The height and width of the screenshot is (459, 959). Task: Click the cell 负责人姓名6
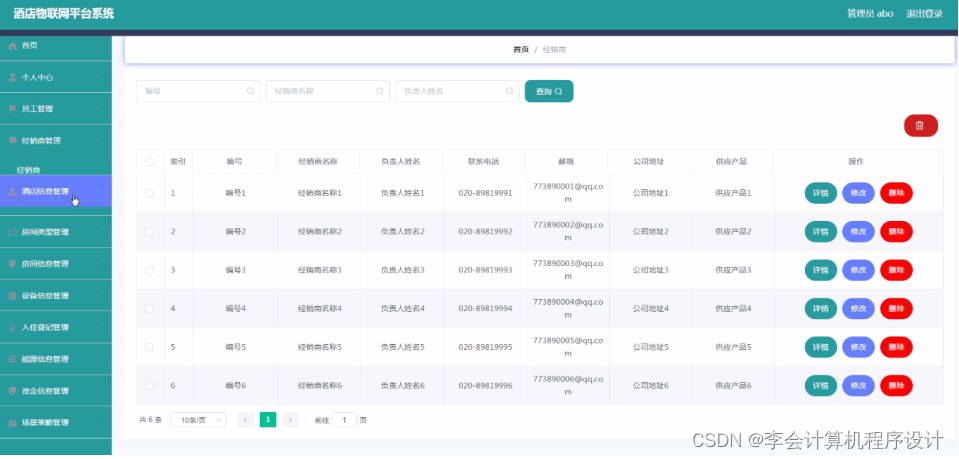point(402,386)
